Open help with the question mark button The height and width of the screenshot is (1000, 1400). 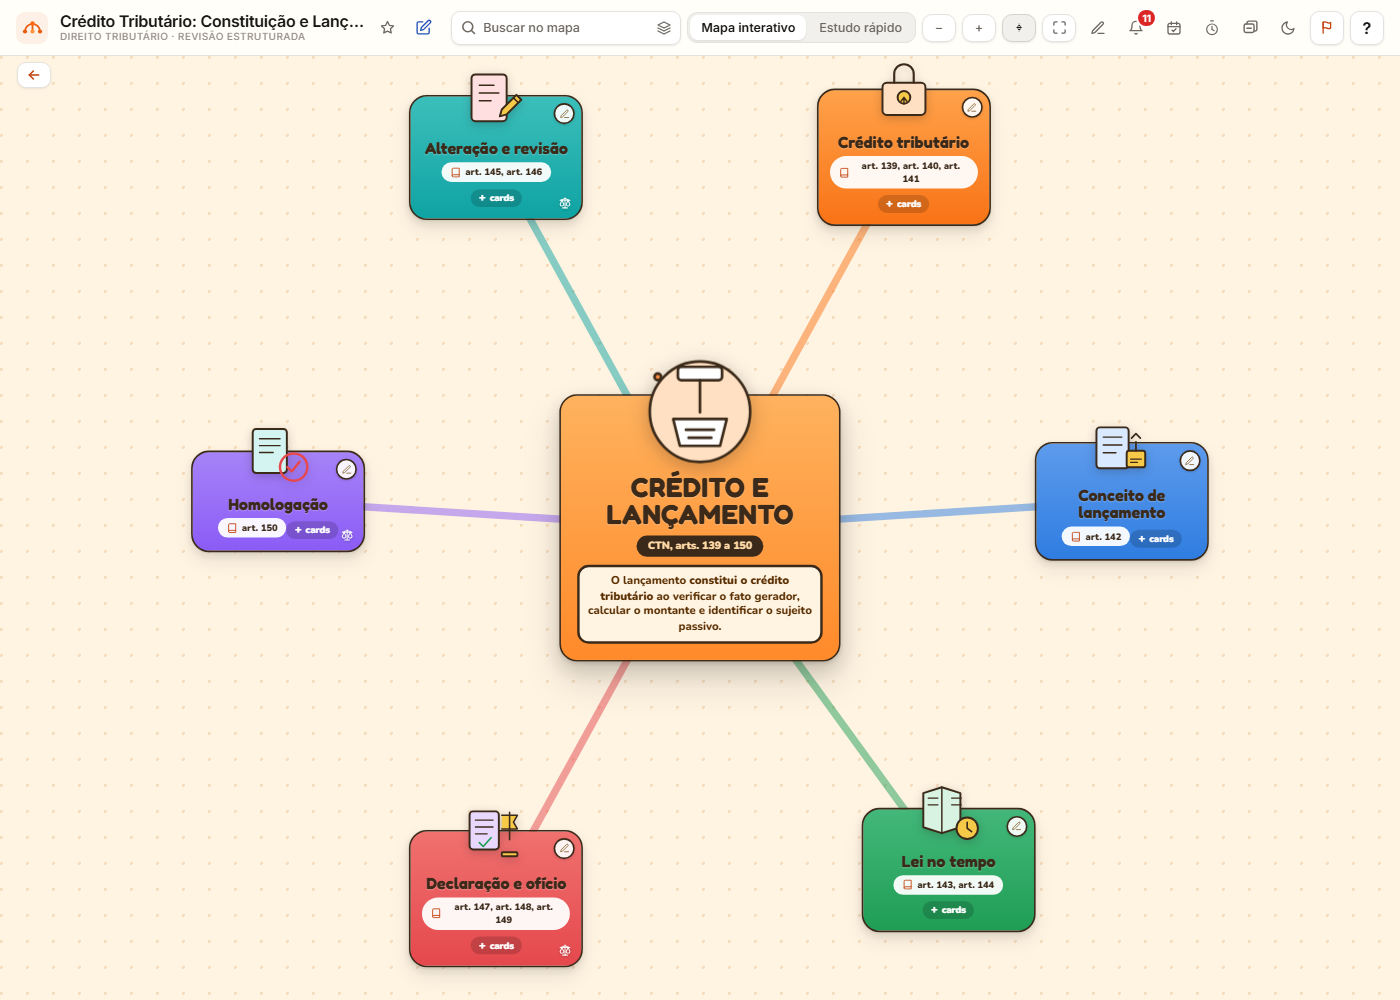(1367, 28)
